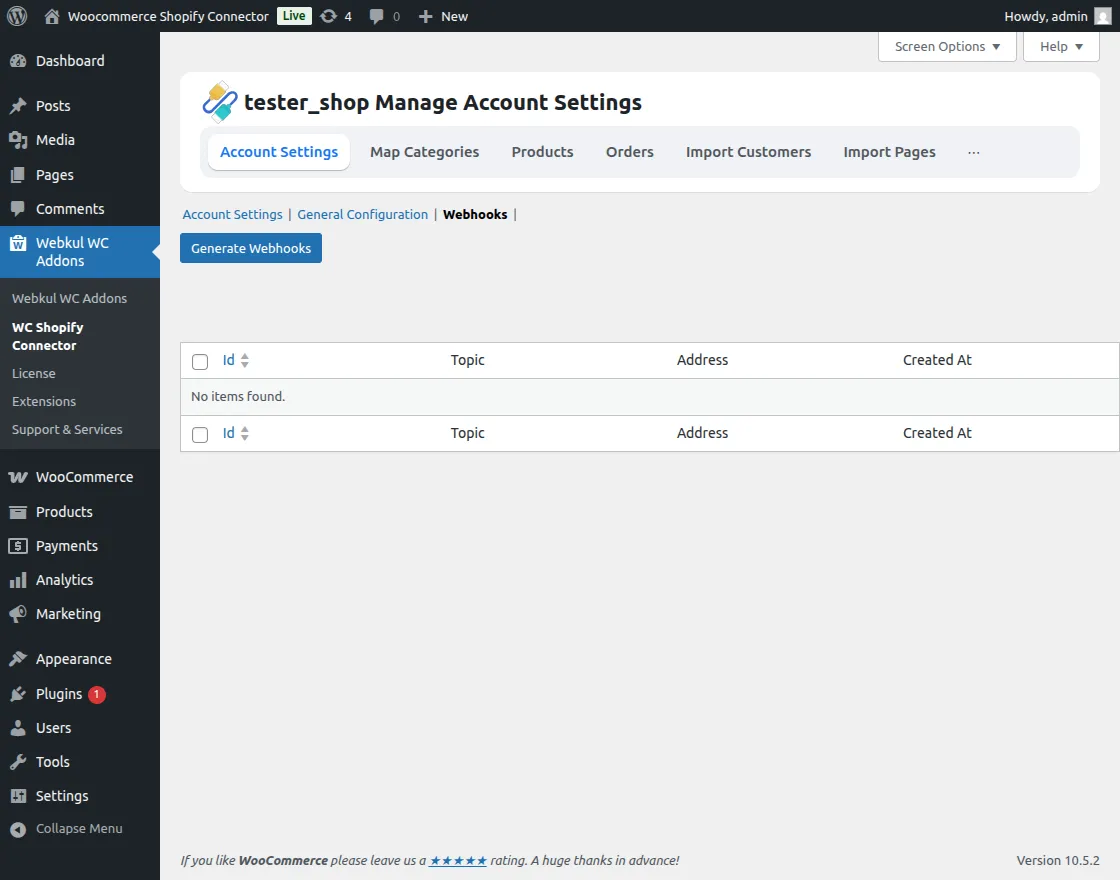Check the select-all checkbox in table footer
This screenshot has height=880, width=1120.
click(199, 434)
